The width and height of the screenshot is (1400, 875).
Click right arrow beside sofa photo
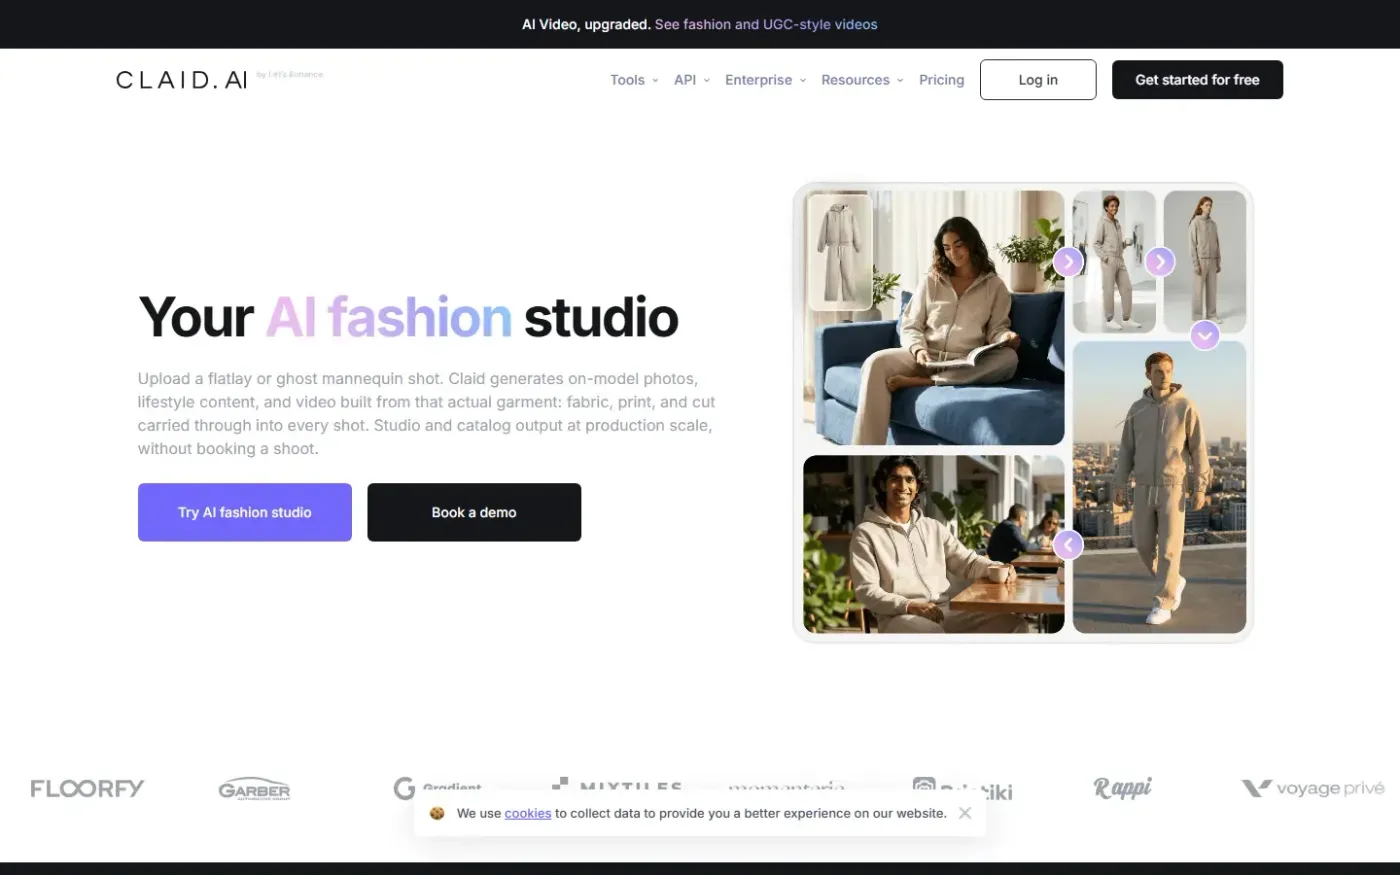tap(1068, 262)
